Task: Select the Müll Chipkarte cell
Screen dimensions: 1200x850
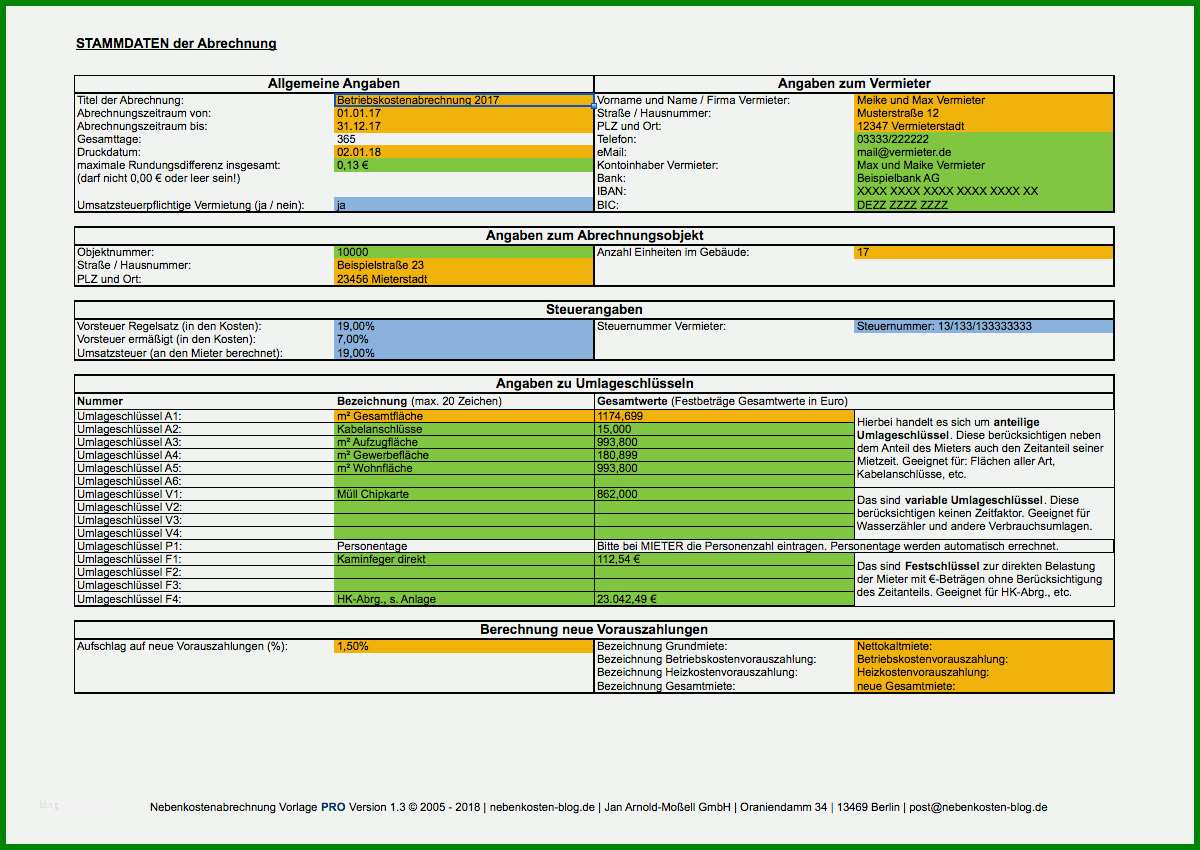Action: (x=464, y=494)
